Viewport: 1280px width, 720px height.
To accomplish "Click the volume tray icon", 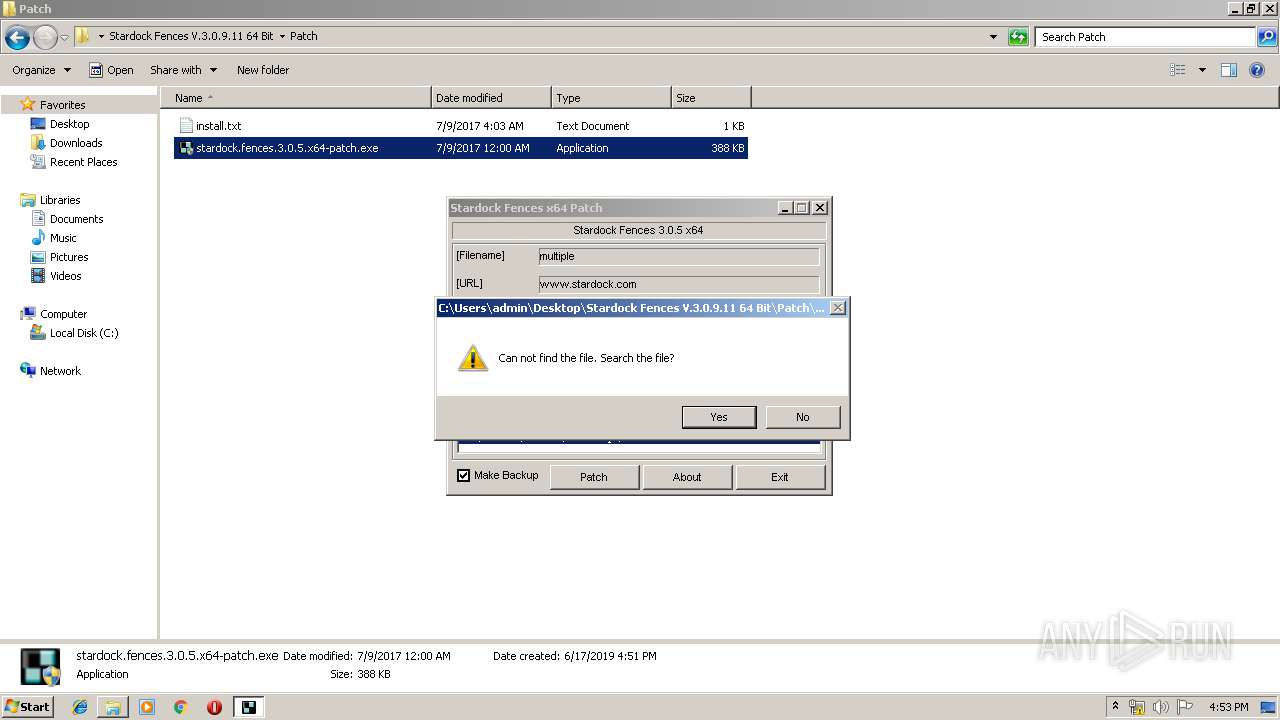I will click(x=1160, y=707).
